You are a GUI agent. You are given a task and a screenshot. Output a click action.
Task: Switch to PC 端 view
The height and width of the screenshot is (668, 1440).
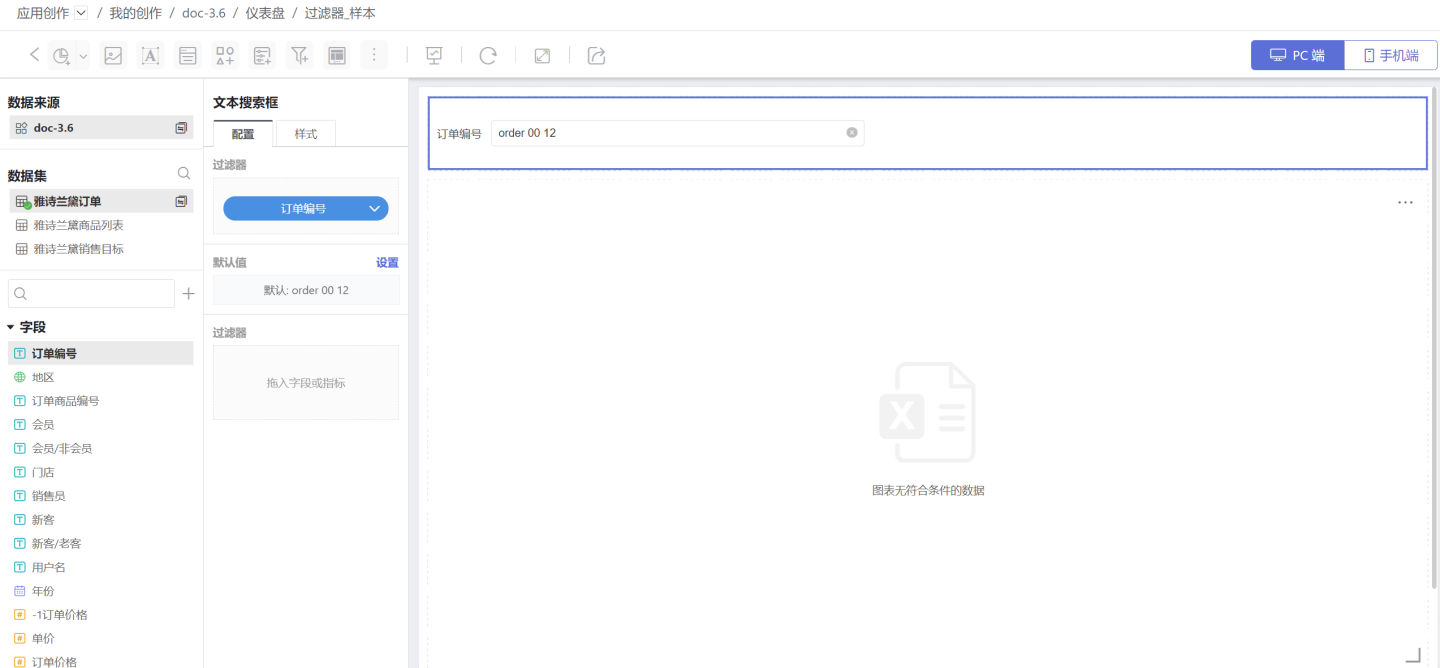1297,55
